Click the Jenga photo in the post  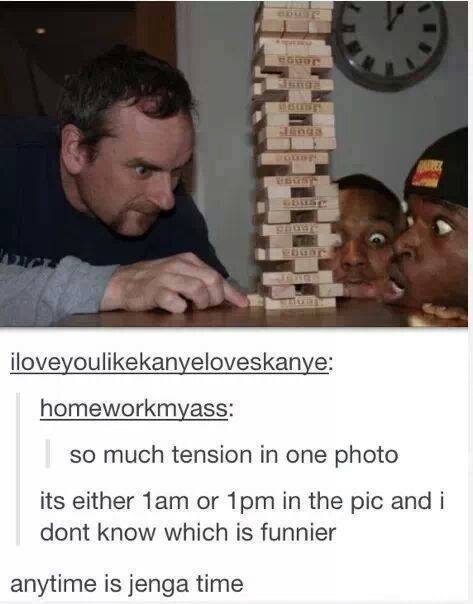(234, 164)
